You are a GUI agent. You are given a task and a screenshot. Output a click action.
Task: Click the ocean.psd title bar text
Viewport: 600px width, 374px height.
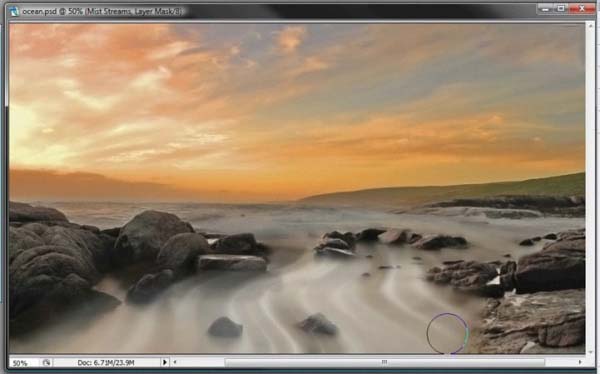(102, 11)
